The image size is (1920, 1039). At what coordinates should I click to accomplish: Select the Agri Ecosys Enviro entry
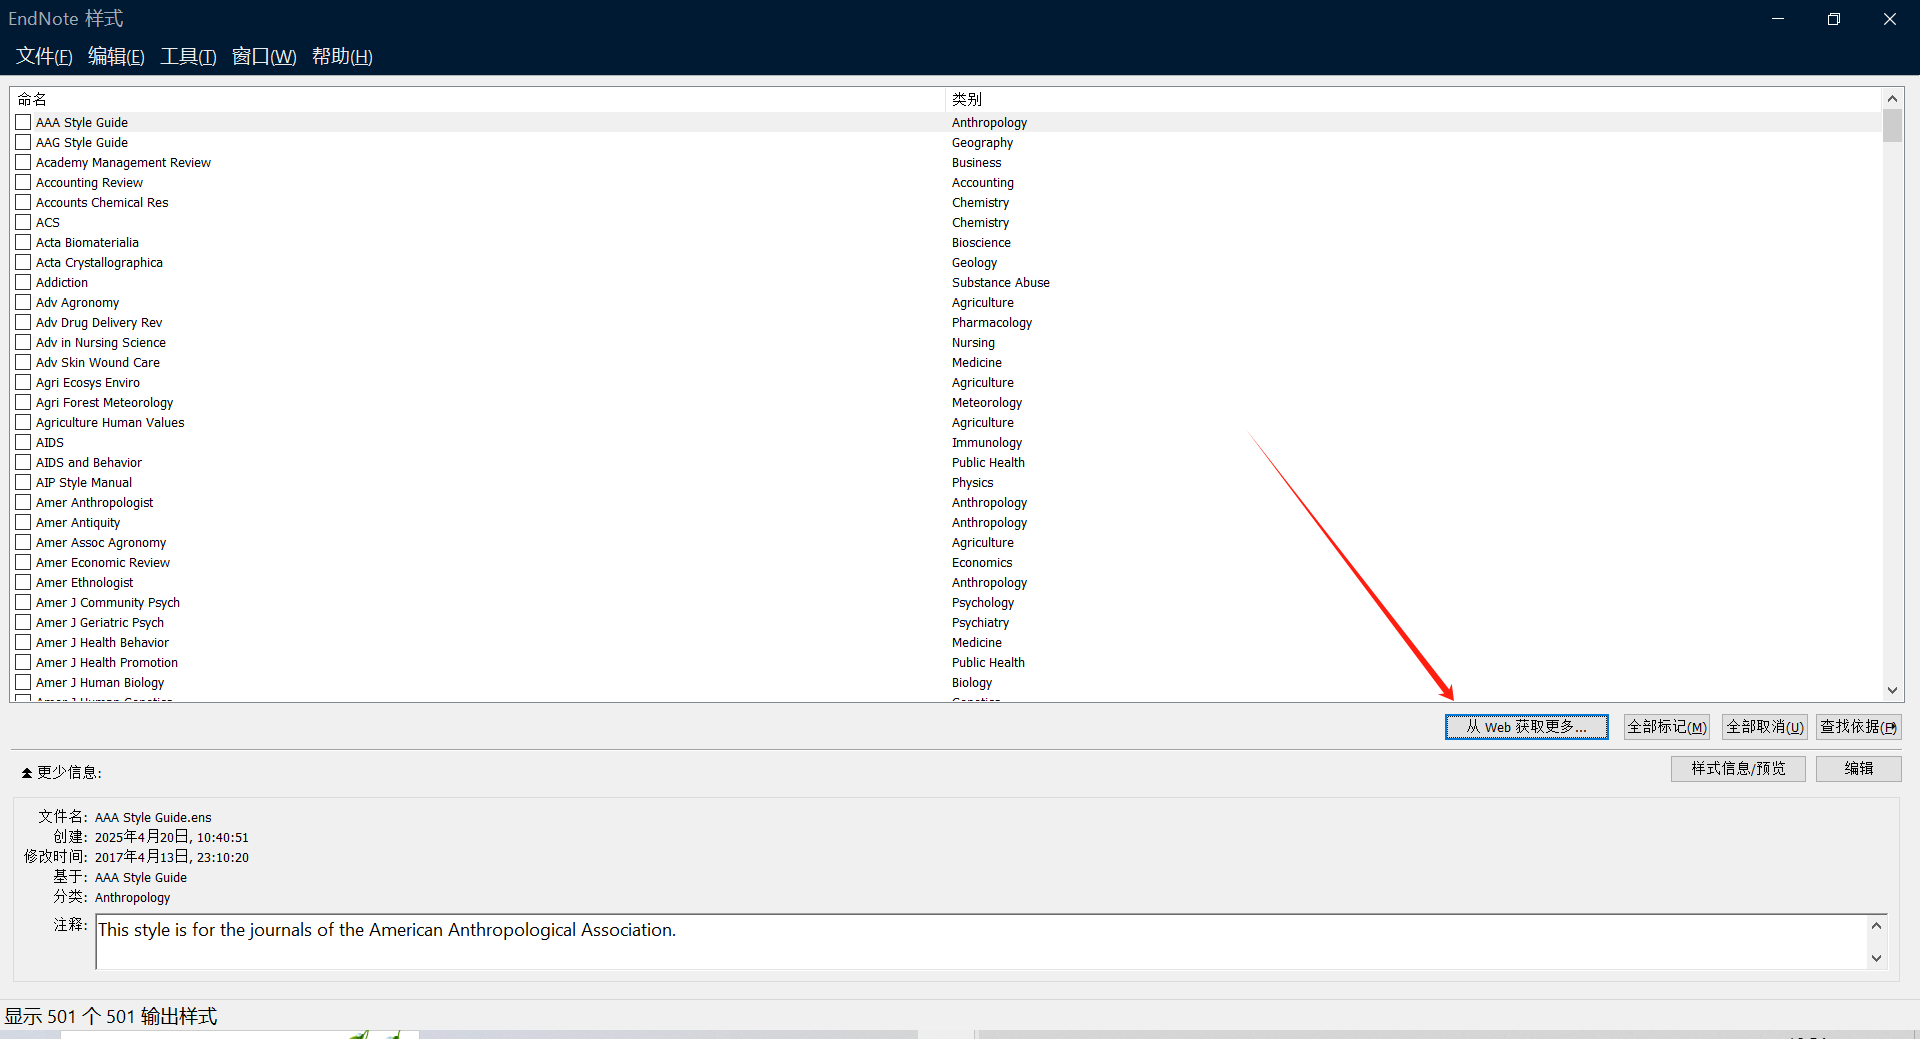pos(88,382)
